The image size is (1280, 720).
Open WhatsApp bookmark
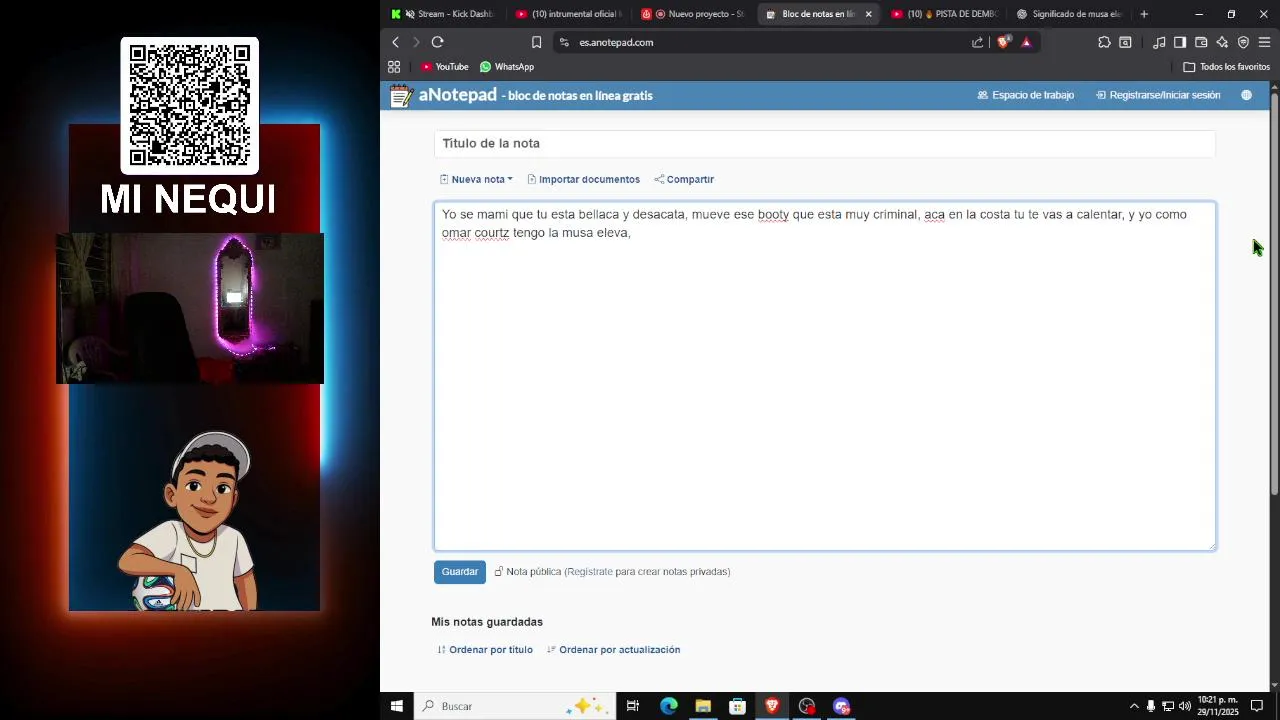coord(507,67)
